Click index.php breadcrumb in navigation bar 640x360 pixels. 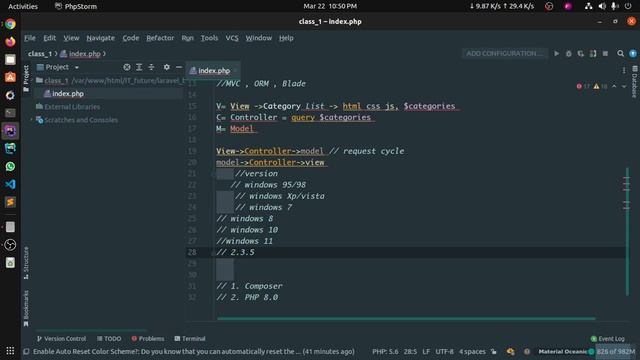81,53
